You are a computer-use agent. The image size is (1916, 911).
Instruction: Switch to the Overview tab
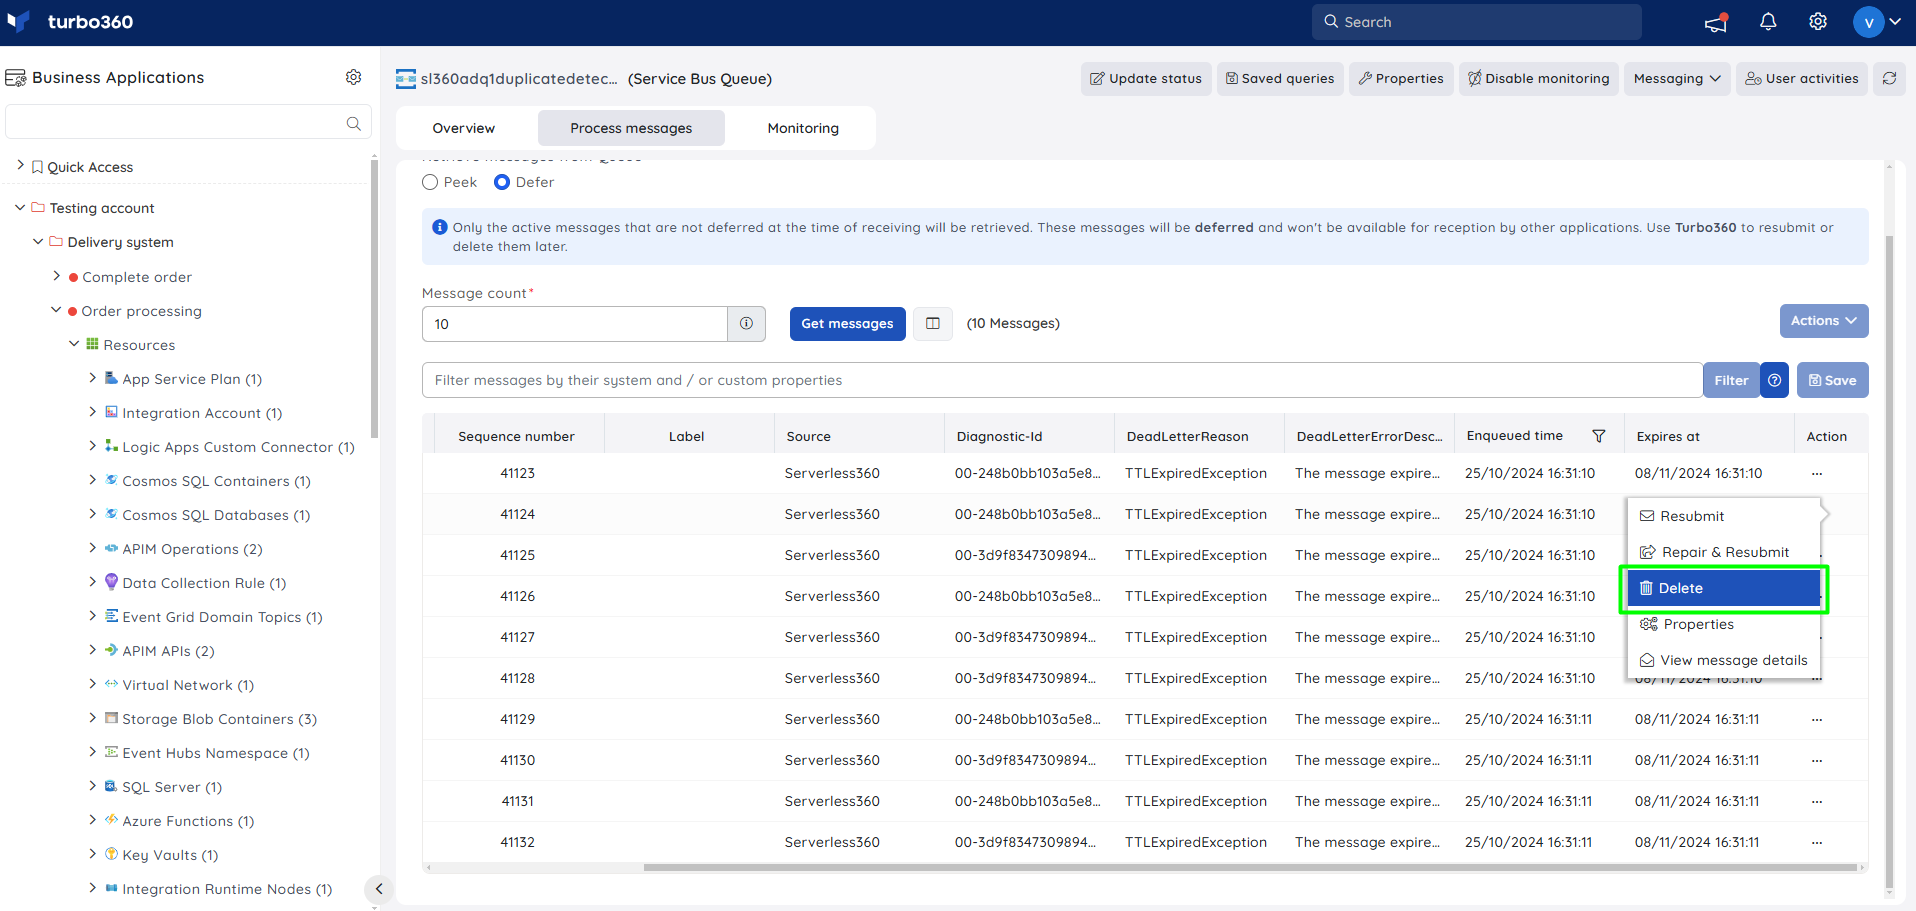click(x=464, y=128)
